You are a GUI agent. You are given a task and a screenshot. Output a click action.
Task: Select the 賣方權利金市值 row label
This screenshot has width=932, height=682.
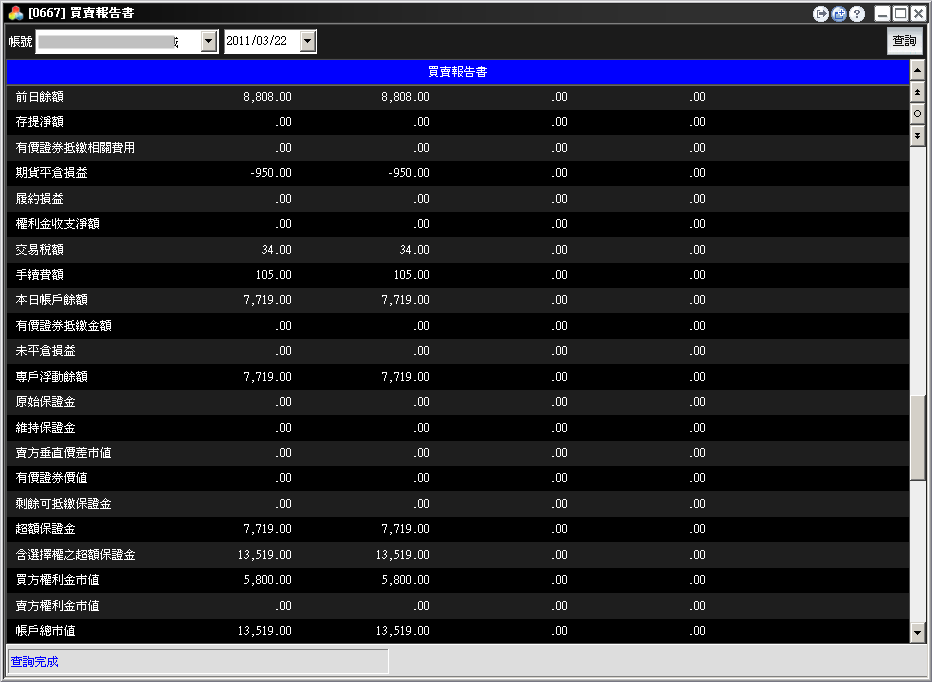click(x=58, y=606)
